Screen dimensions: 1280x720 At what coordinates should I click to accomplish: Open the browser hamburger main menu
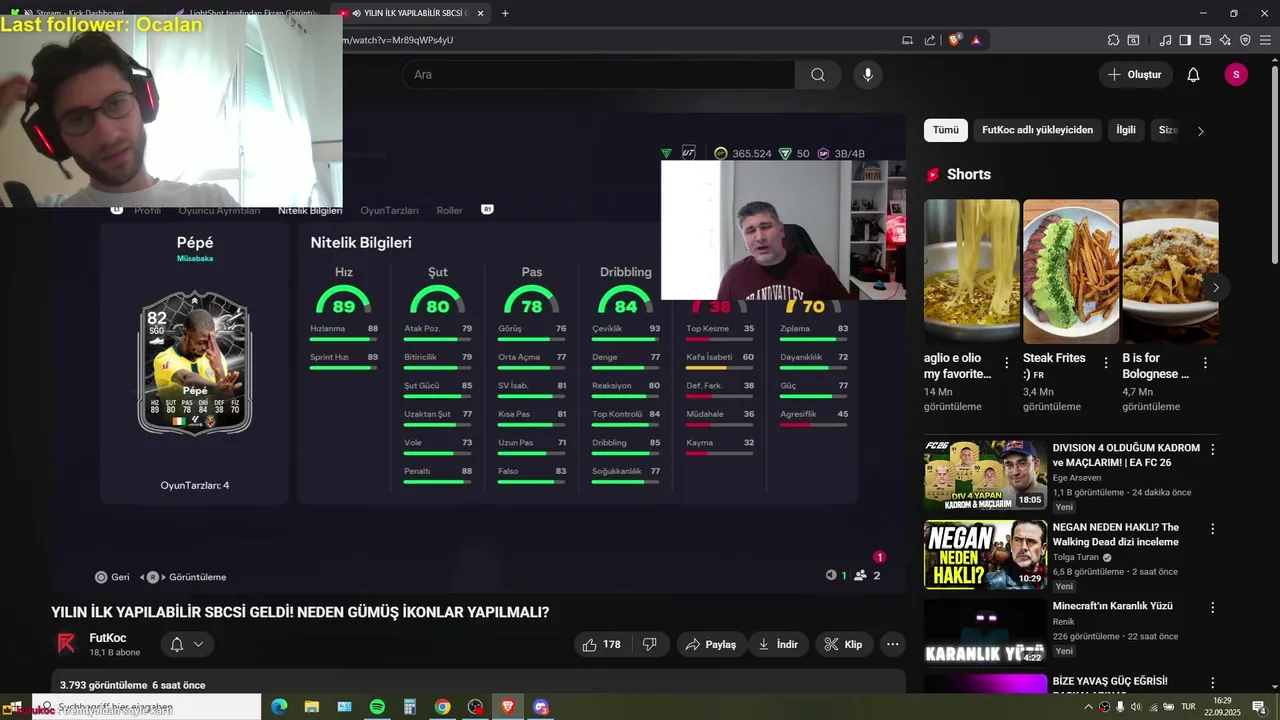(1266, 40)
